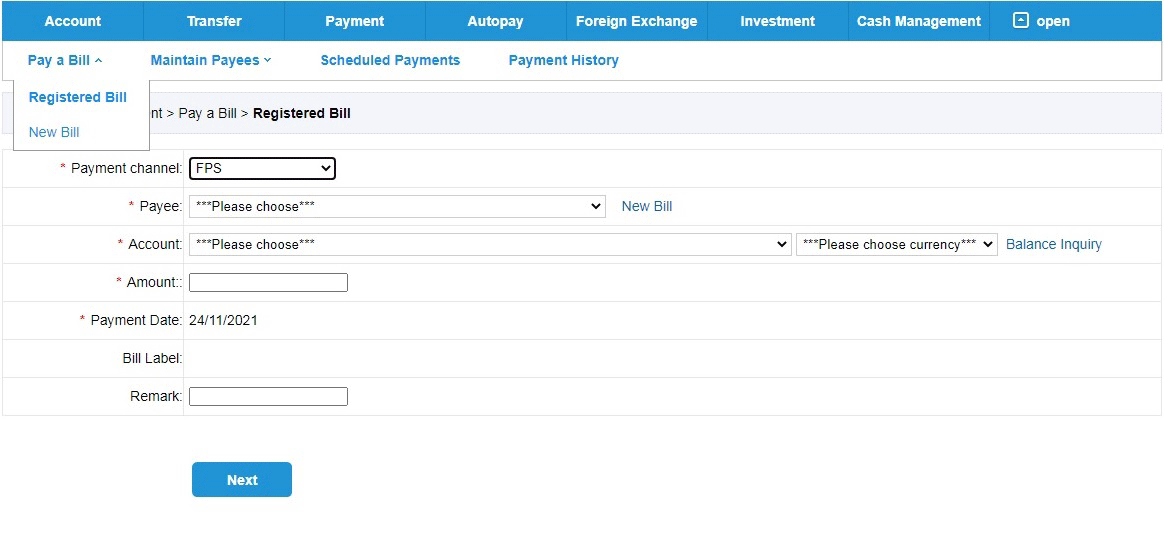The height and width of the screenshot is (560, 1164).
Task: Click the Next button
Action: [242, 480]
